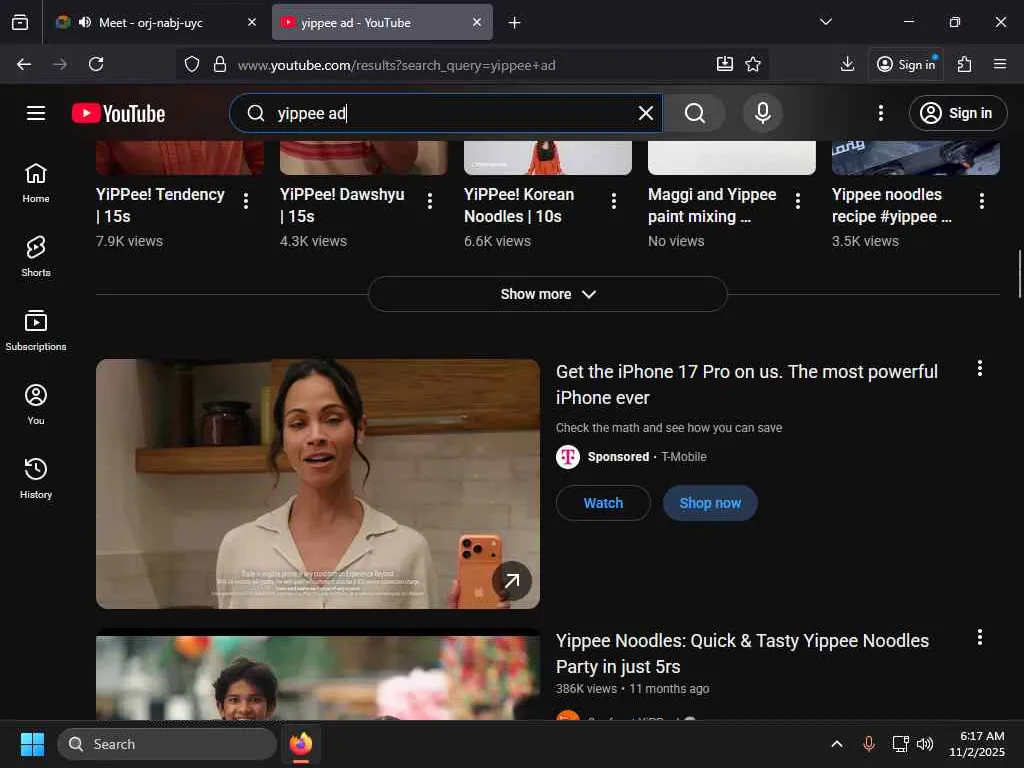Open the network icon in the system tray
Screen dimensions: 1024x768
[x=900, y=744]
